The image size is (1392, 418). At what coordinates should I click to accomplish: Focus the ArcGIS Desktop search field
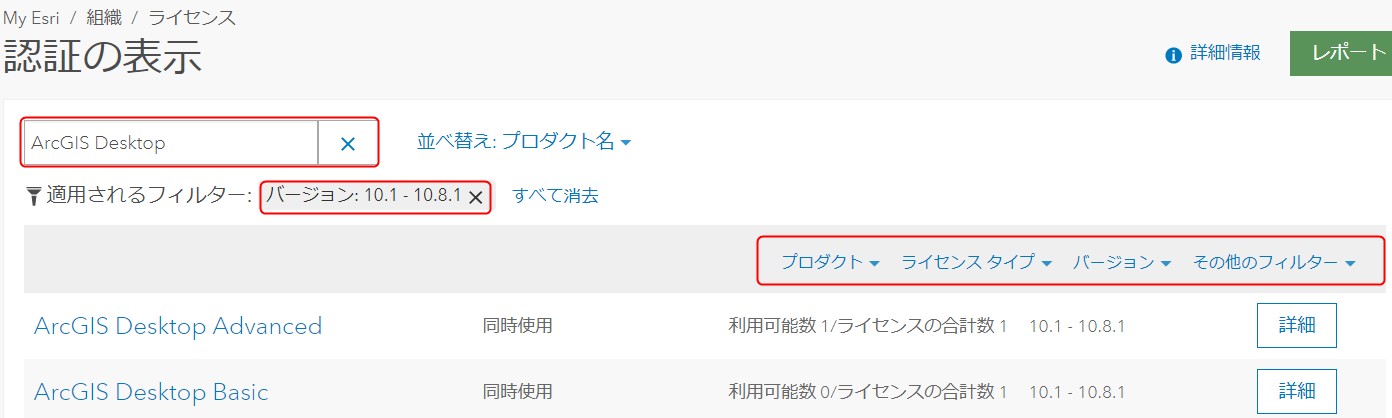point(171,143)
